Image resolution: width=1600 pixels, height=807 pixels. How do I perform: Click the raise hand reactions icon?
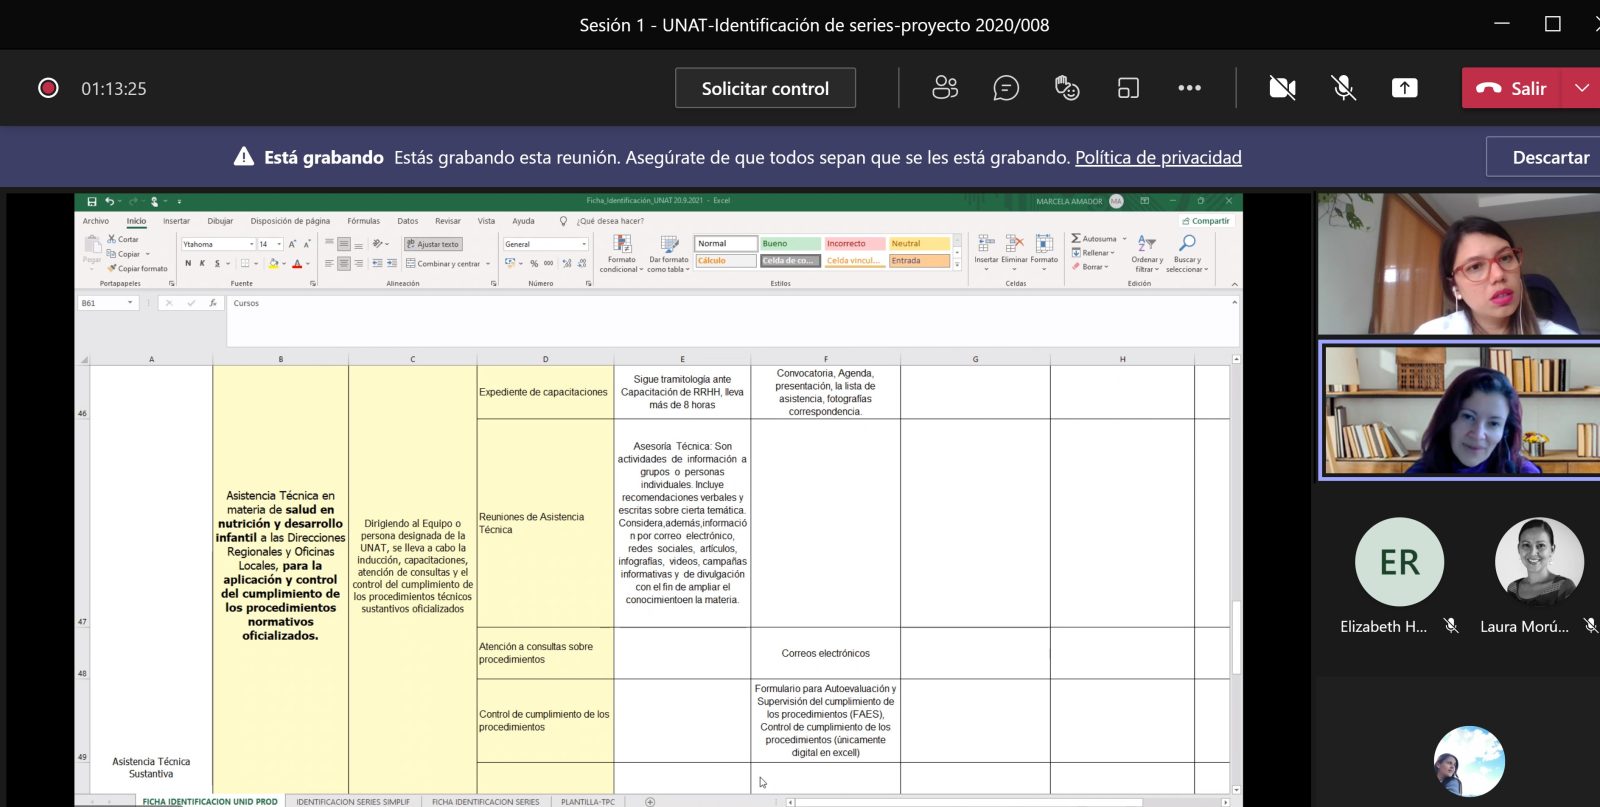(1067, 88)
